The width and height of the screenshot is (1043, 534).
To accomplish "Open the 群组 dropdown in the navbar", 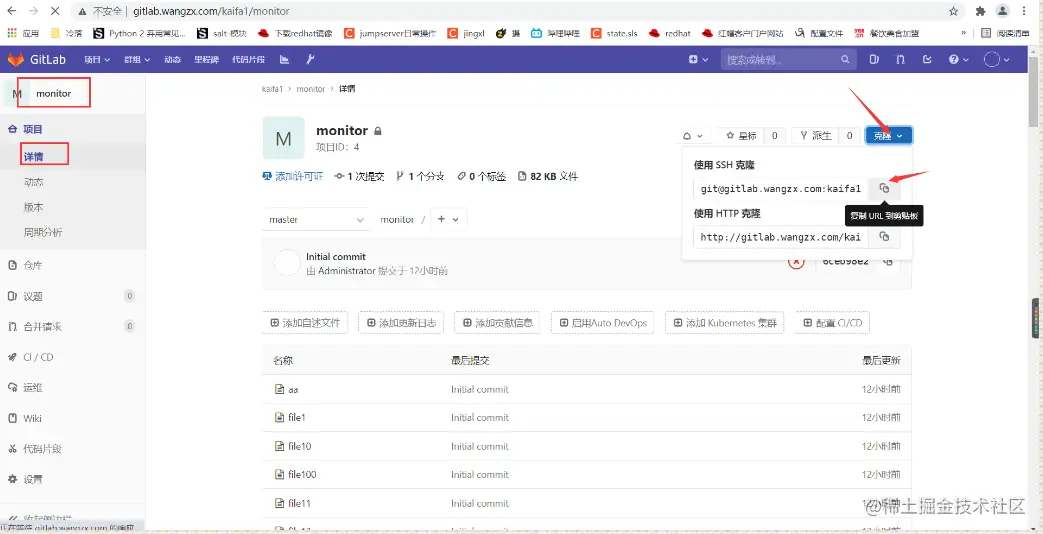I will (137, 59).
